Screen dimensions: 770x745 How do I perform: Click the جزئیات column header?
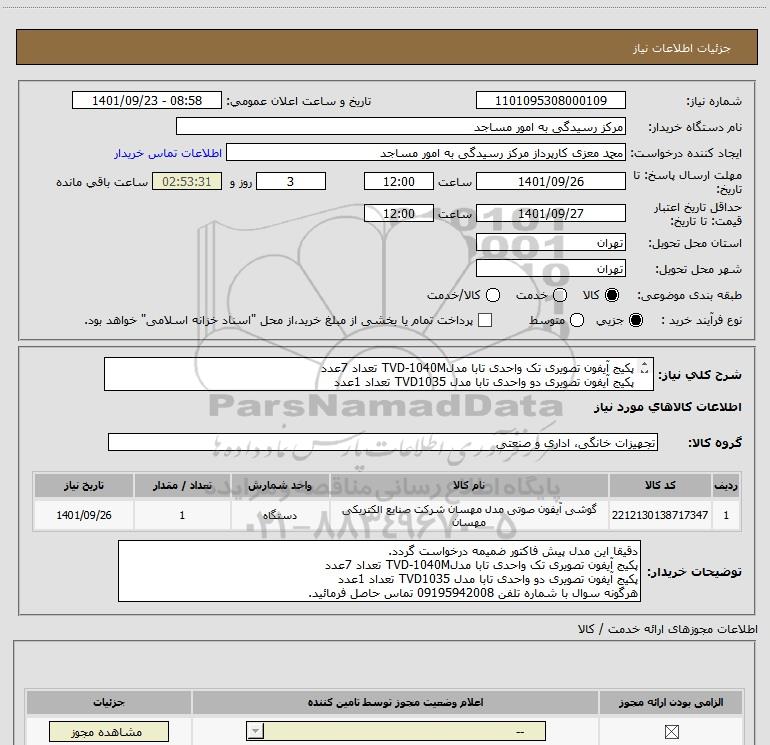[x=109, y=703]
